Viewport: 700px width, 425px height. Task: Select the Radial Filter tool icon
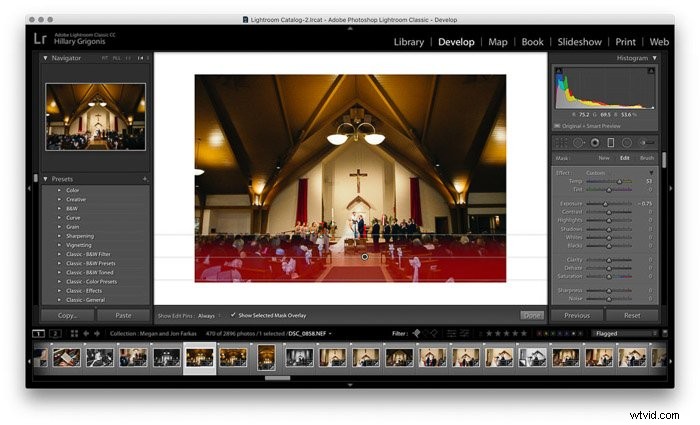pyautogui.click(x=627, y=143)
